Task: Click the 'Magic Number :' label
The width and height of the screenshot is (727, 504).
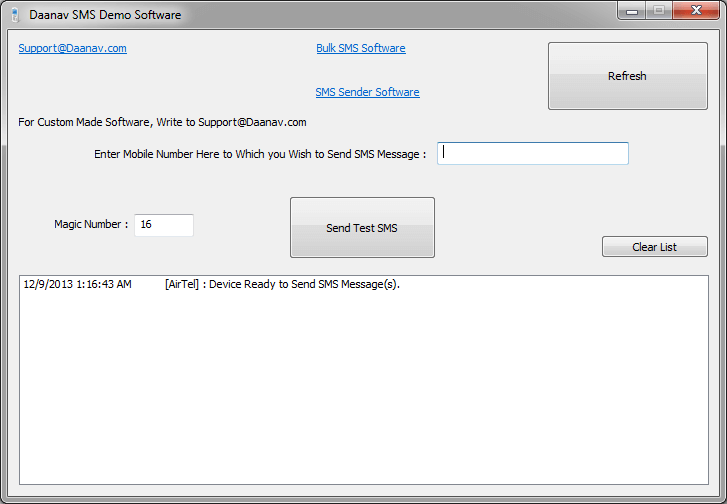Action: 91,224
